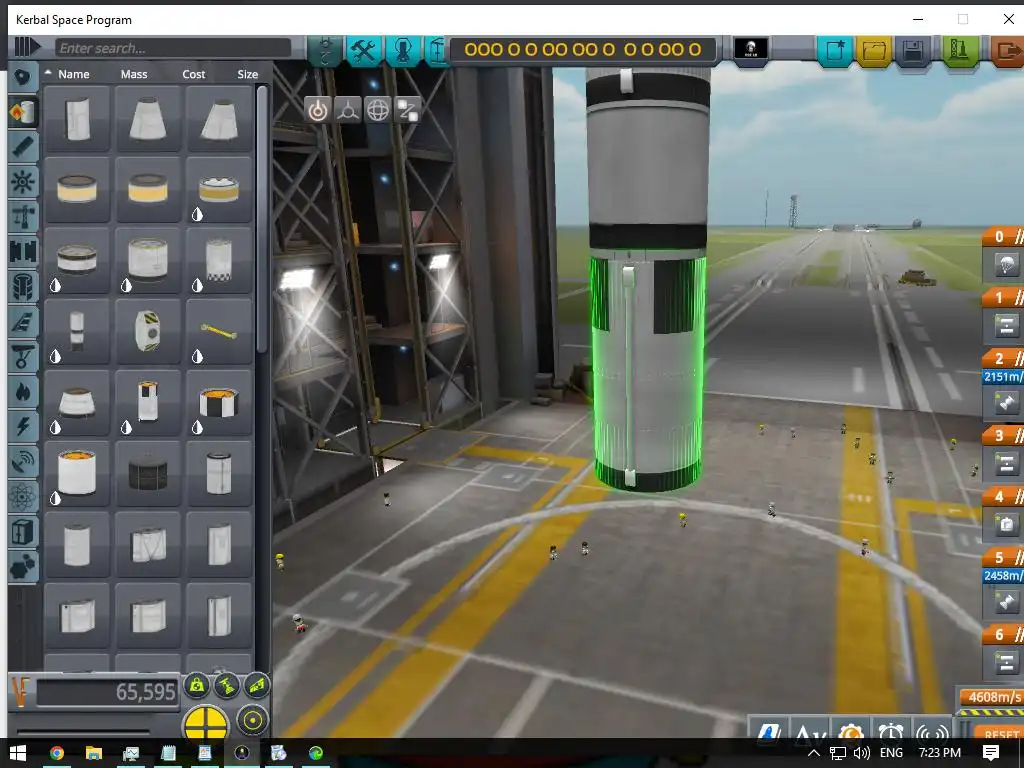1024x768 pixels.
Task: Open the Command and Control category
Action: [x=23, y=182]
